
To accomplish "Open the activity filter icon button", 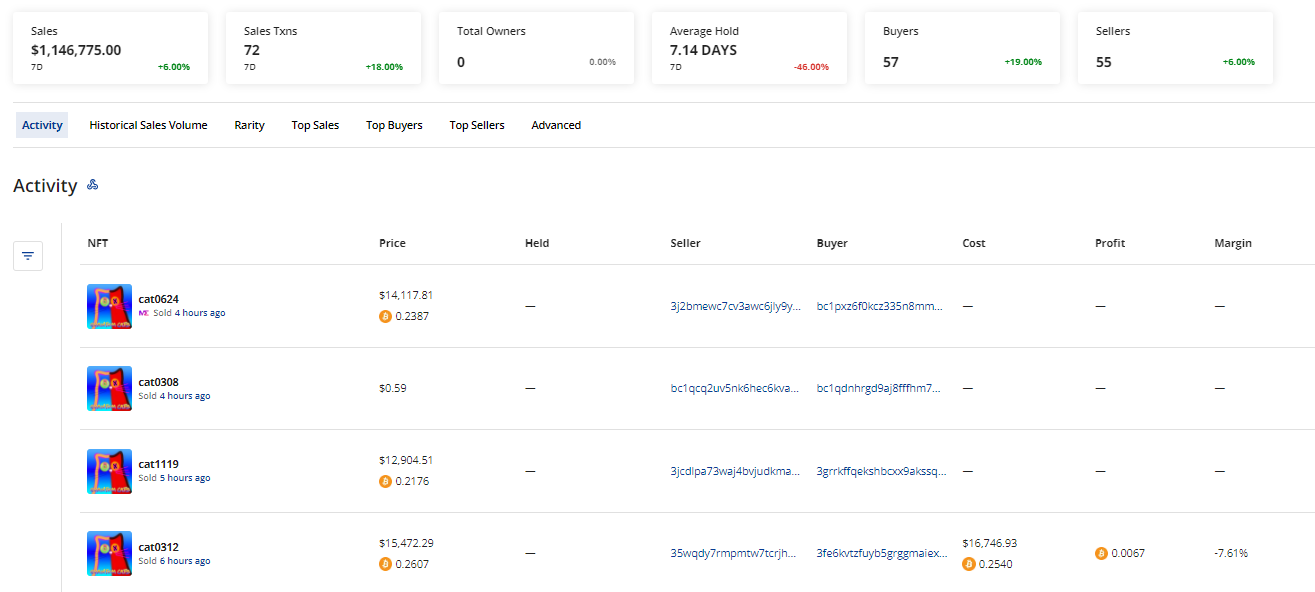I will point(28,256).
